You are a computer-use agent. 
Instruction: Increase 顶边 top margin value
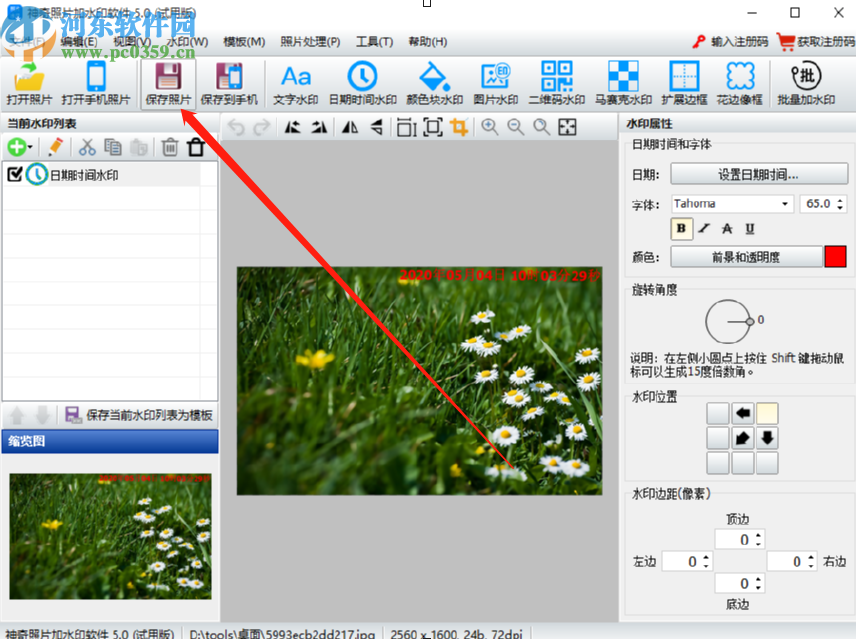758,536
